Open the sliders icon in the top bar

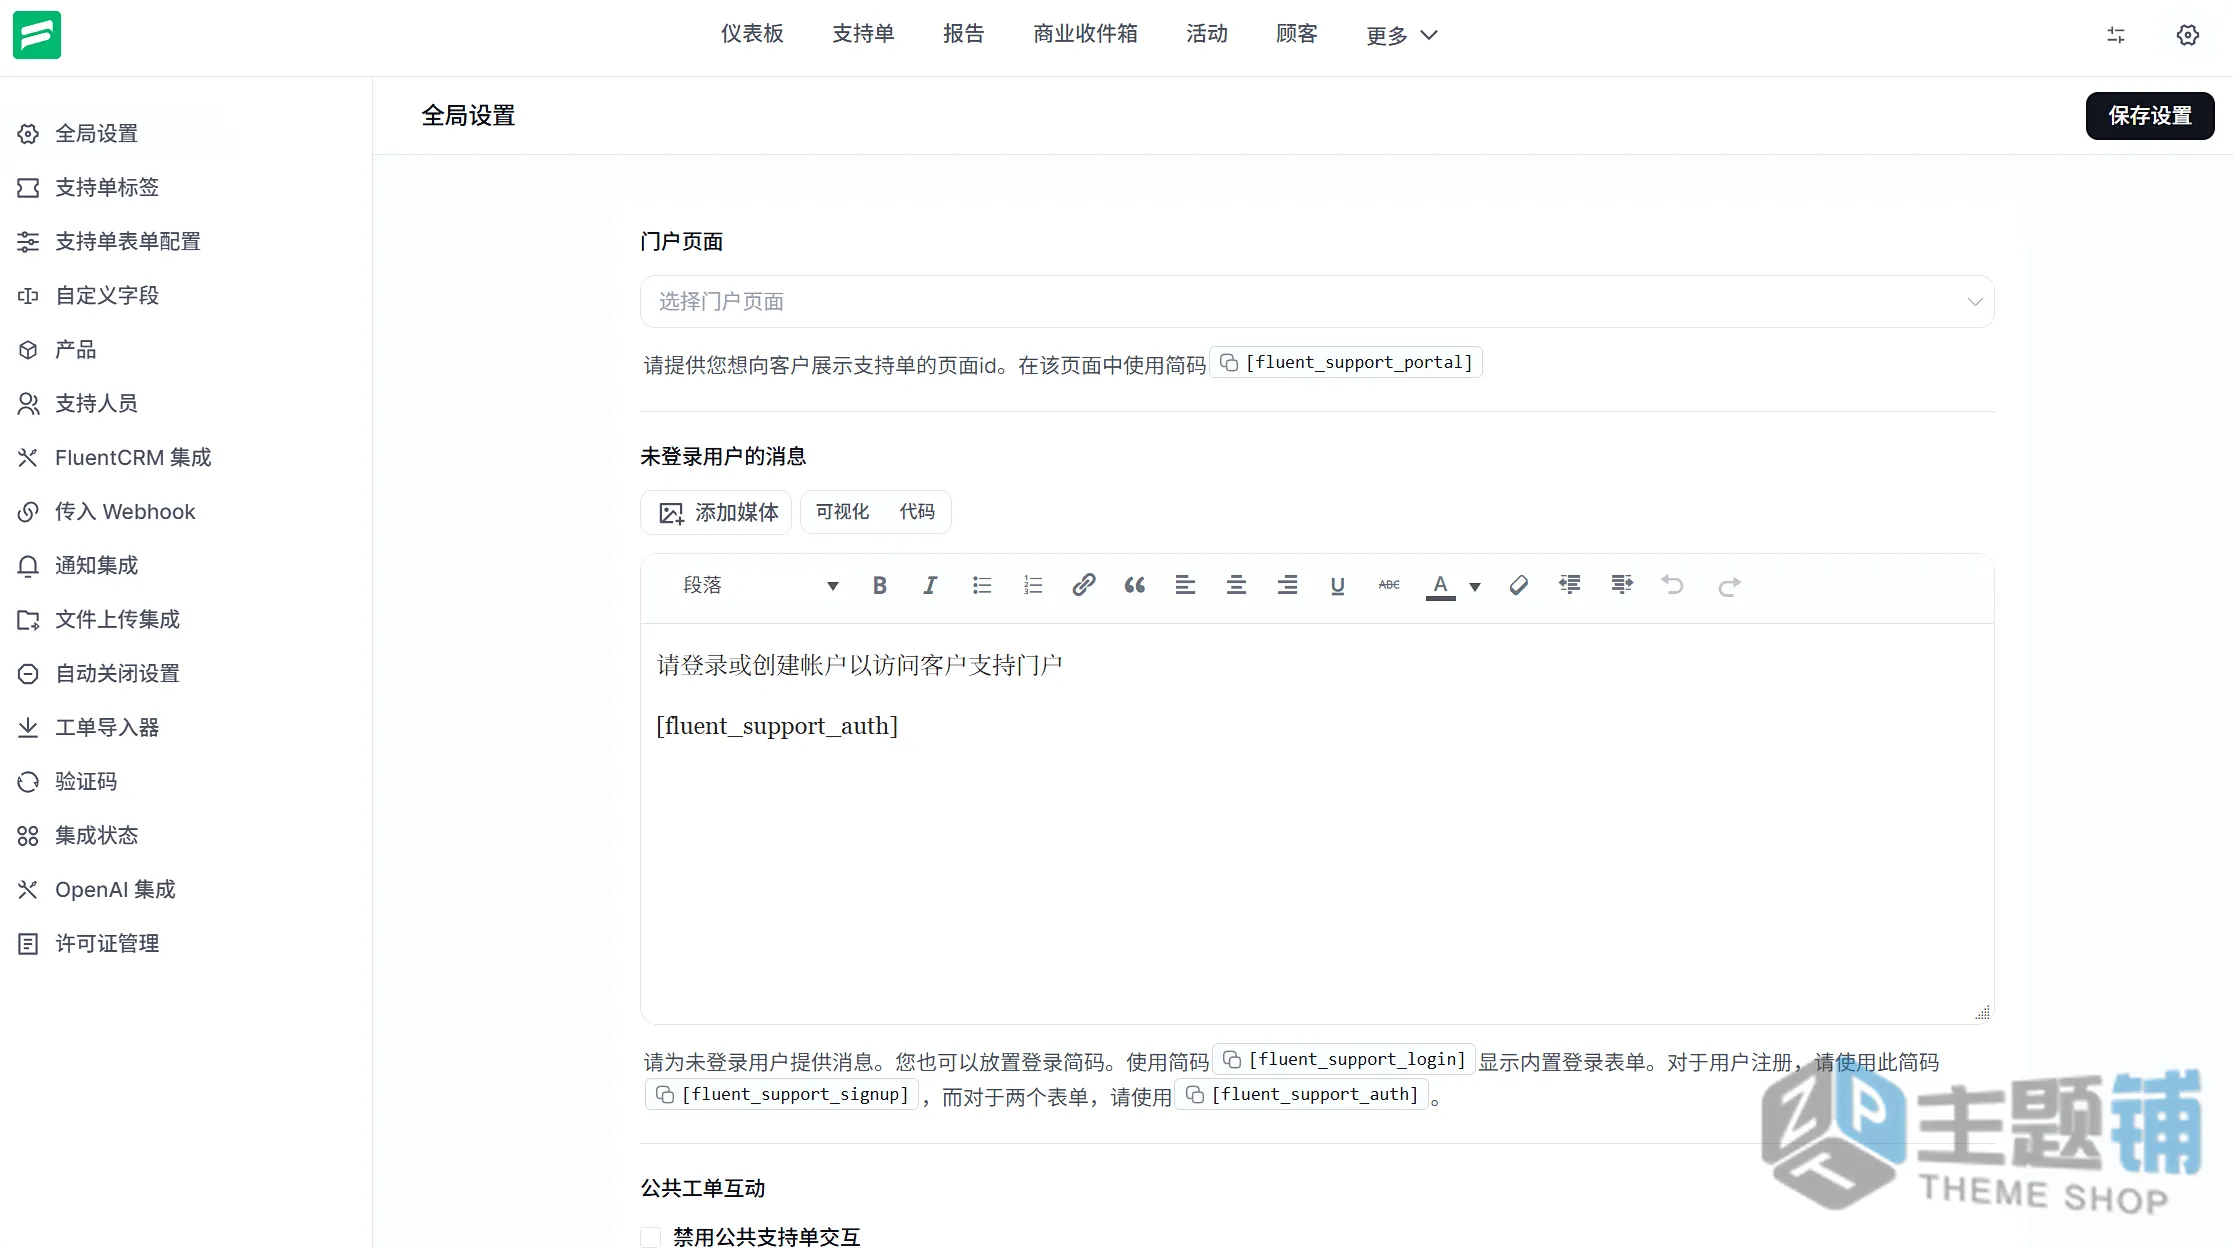[2116, 35]
